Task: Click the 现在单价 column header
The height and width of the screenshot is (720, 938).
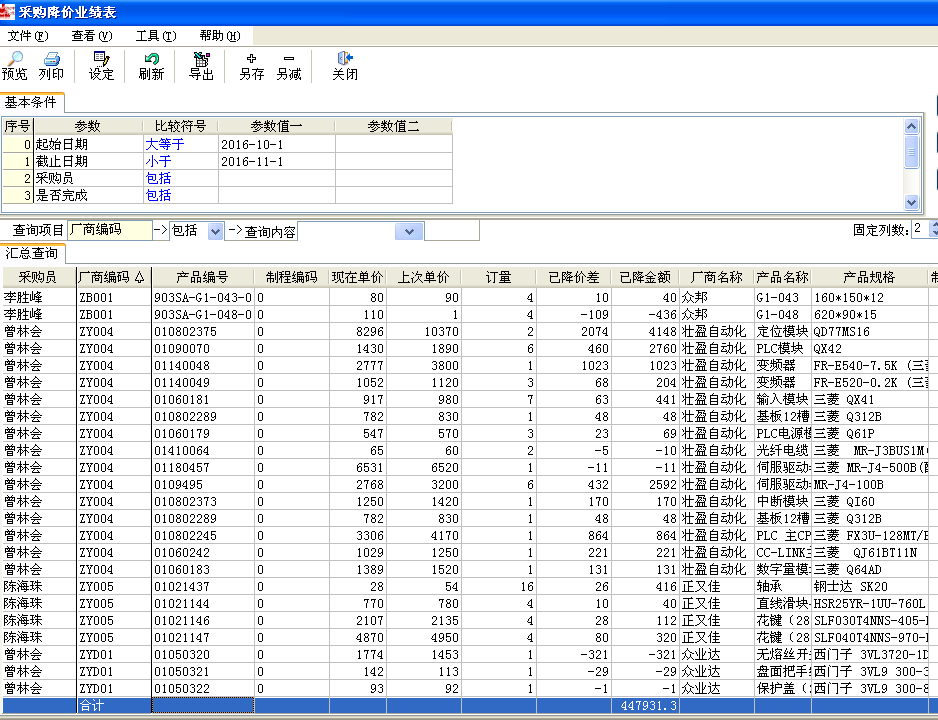Action: 357,277
